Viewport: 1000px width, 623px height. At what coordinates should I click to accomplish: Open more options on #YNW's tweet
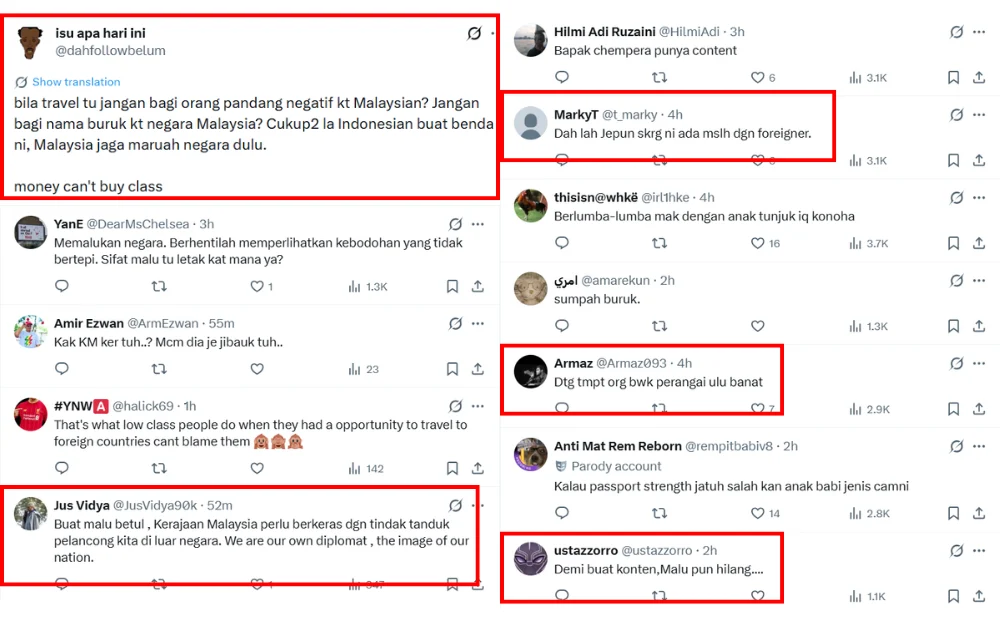point(478,406)
